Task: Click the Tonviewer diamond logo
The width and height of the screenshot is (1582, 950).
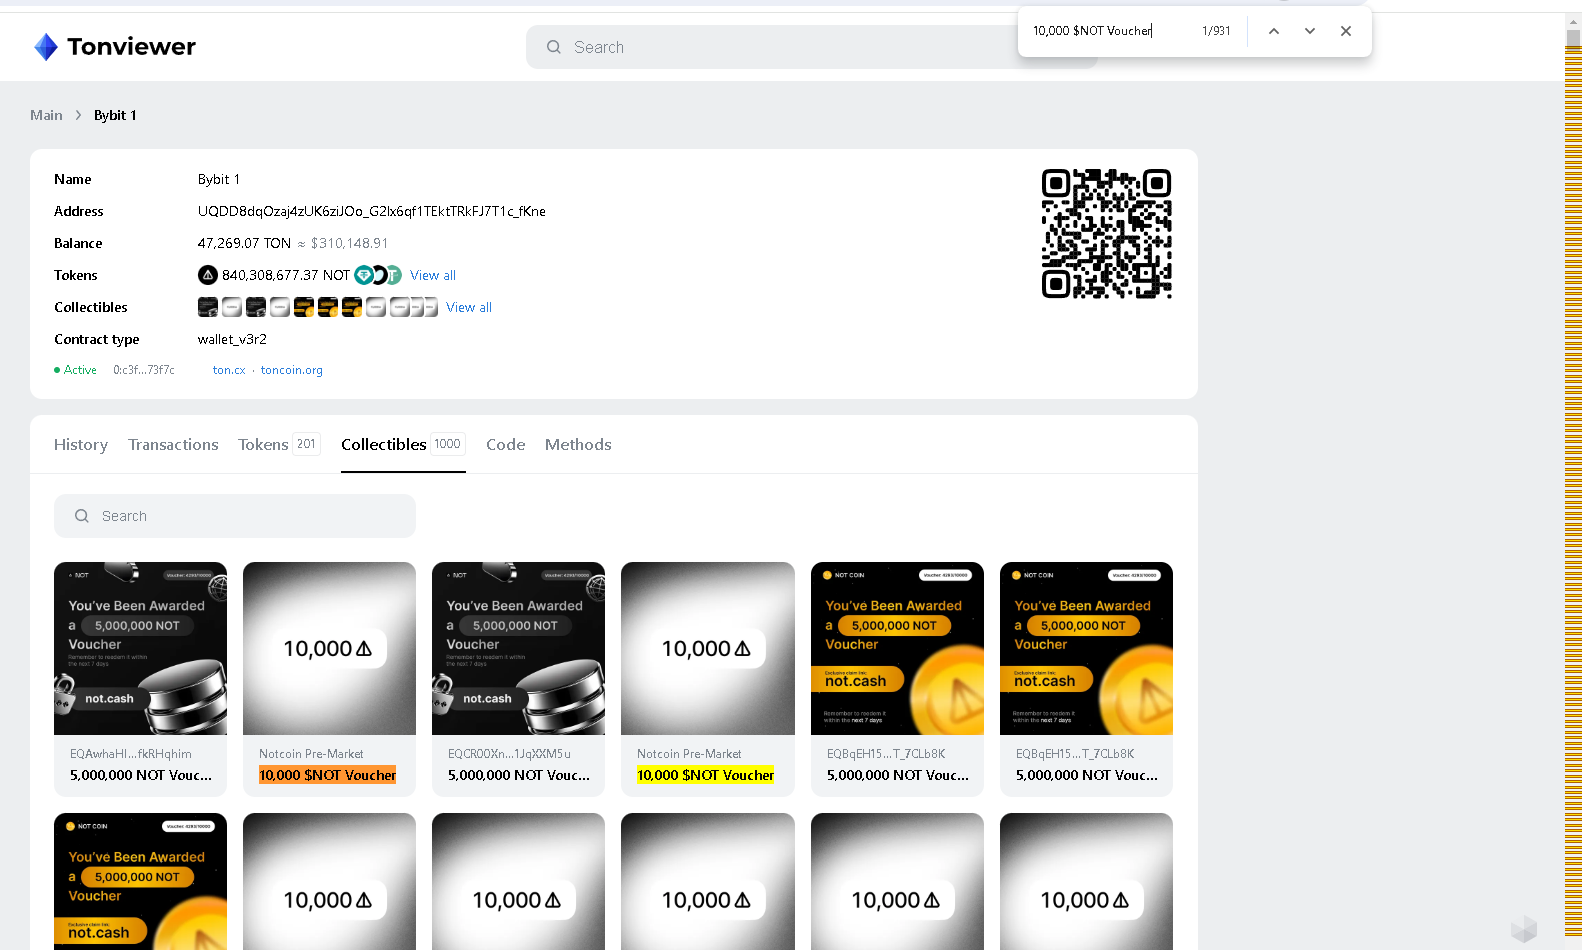Action: [46, 47]
